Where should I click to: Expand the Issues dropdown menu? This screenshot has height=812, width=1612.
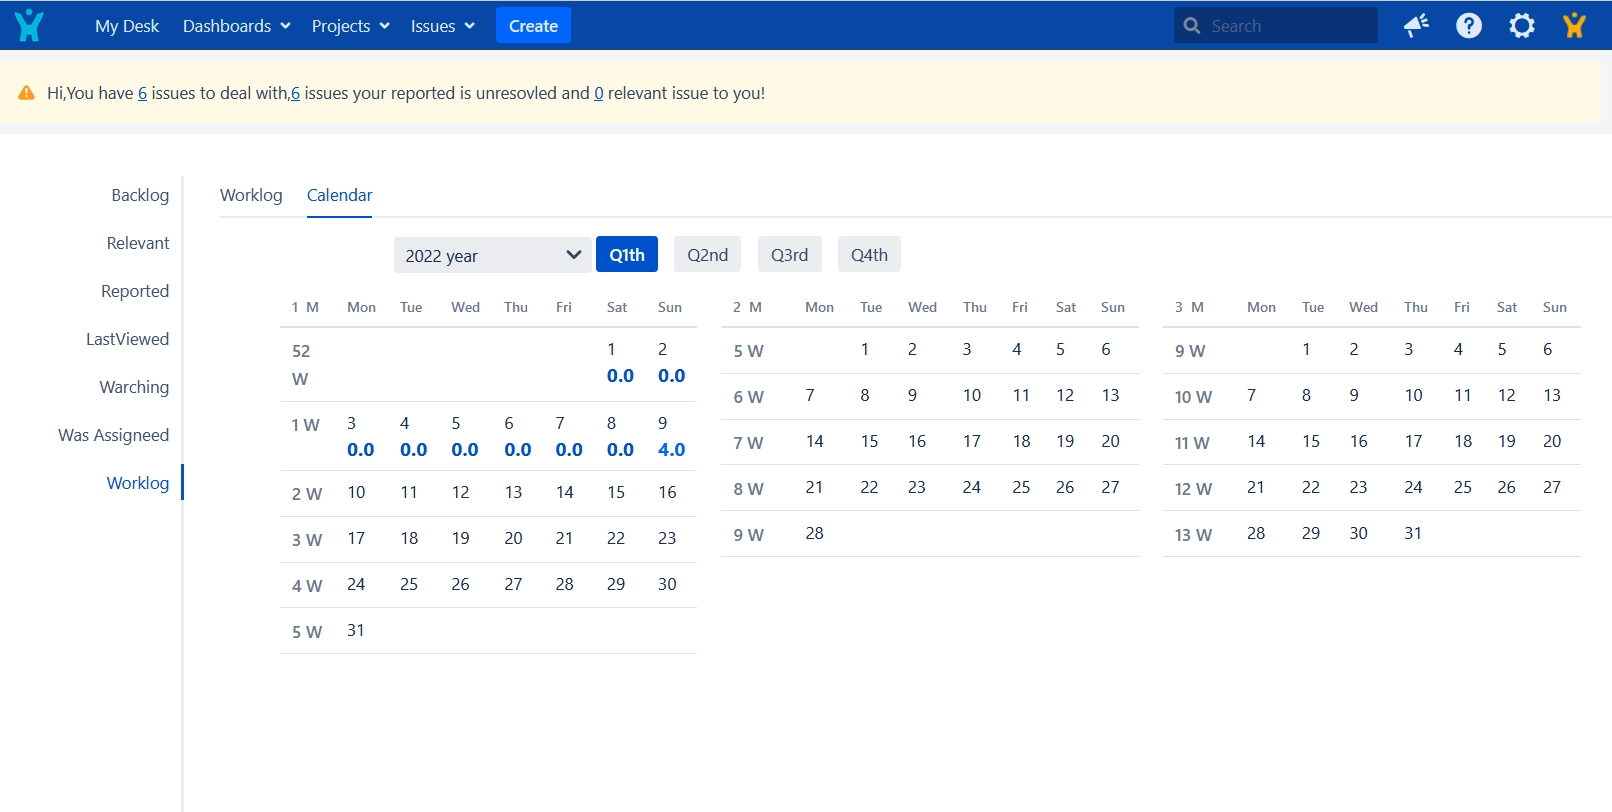pyautogui.click(x=443, y=26)
